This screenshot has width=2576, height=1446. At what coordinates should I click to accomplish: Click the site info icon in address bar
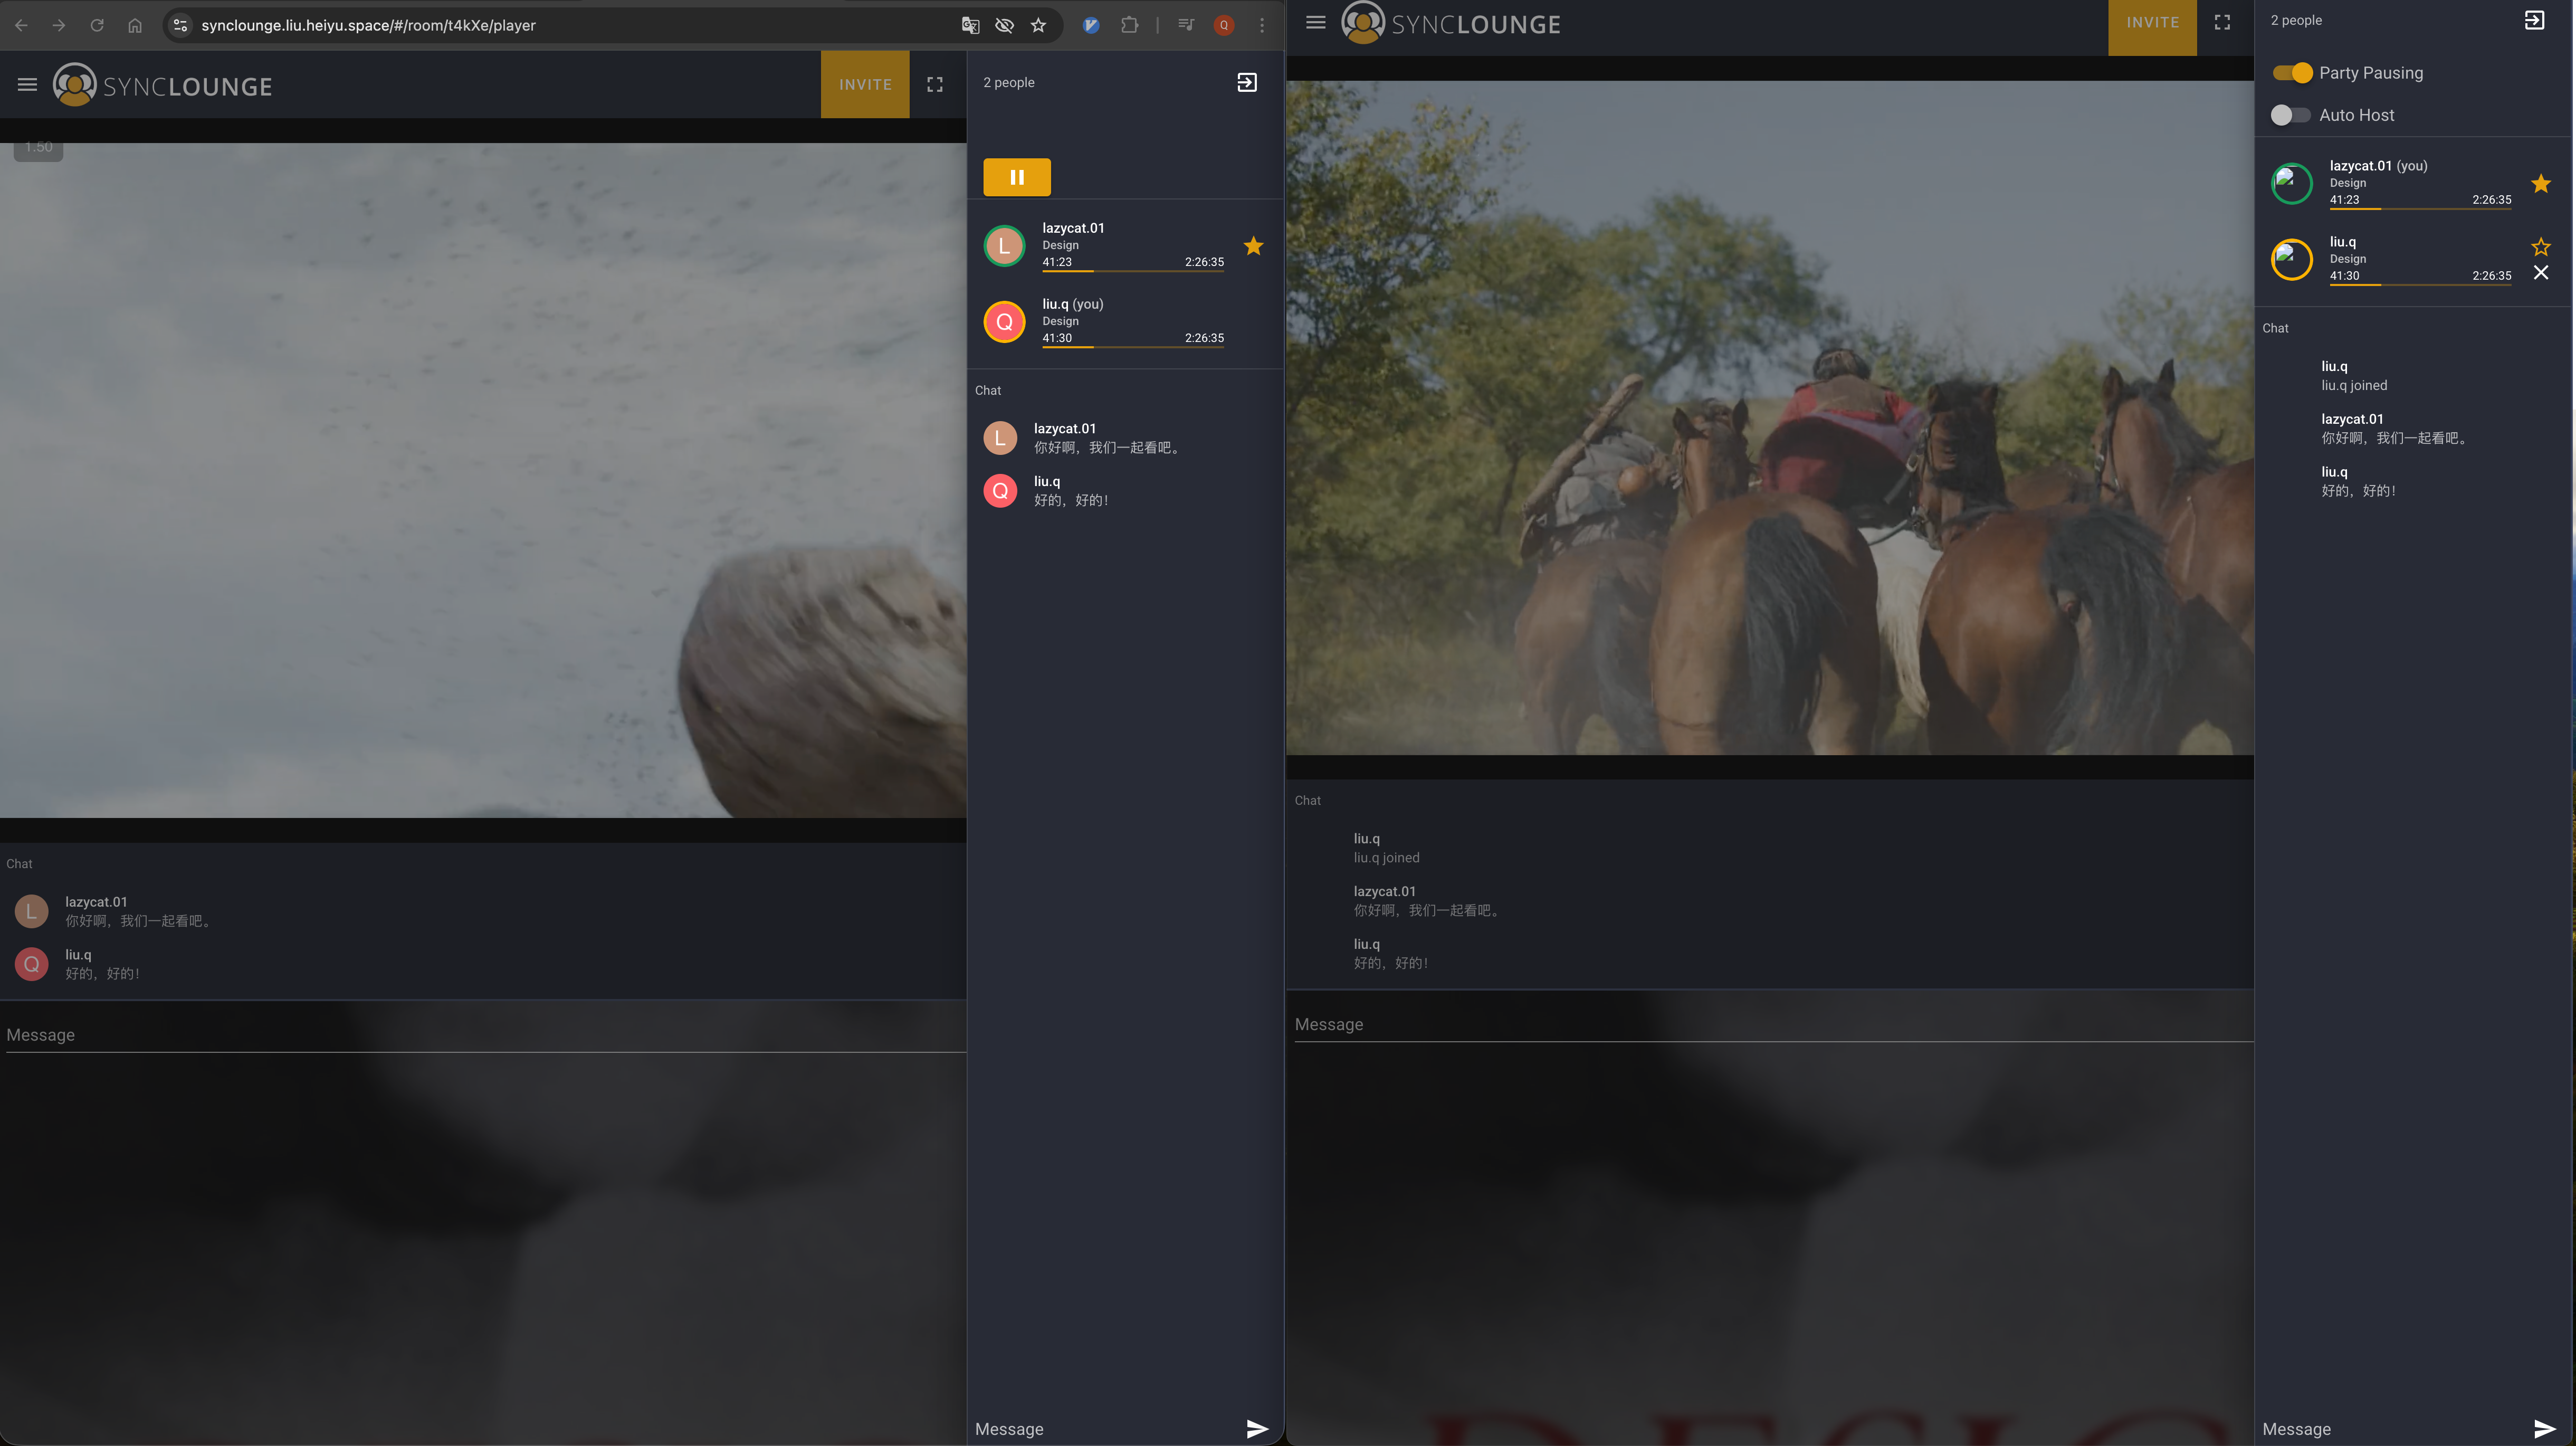[181, 25]
